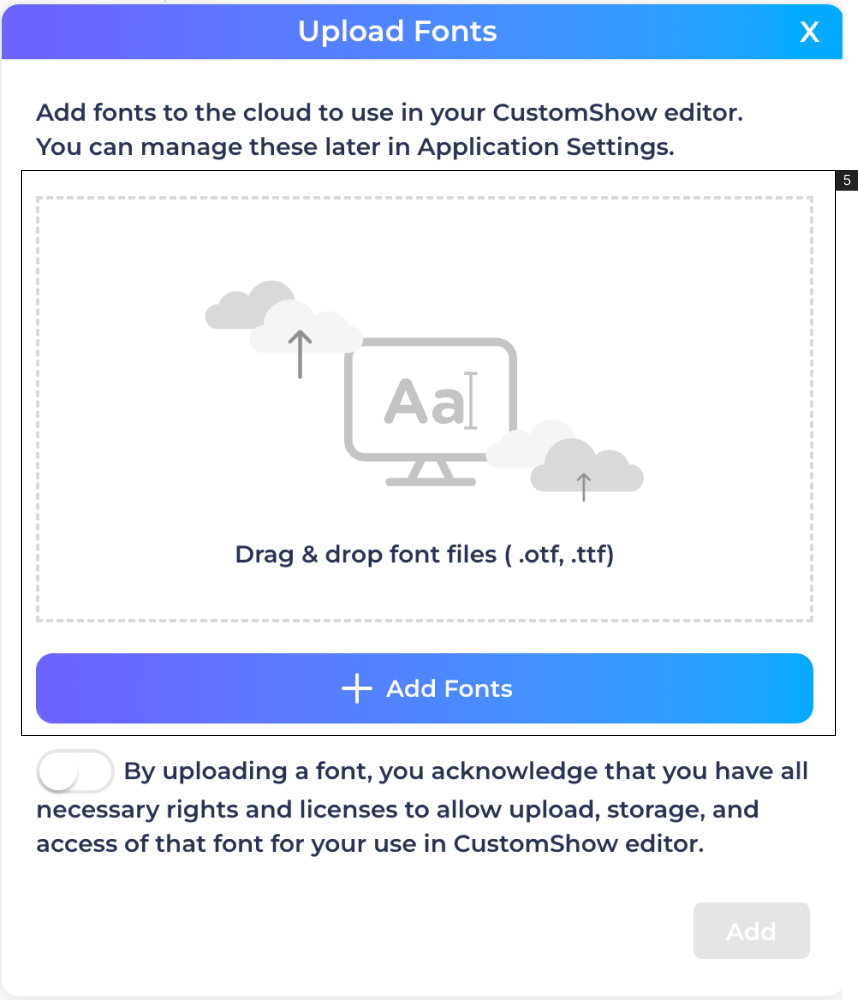
Task: Click the Drag & drop font files text
Action: point(424,554)
